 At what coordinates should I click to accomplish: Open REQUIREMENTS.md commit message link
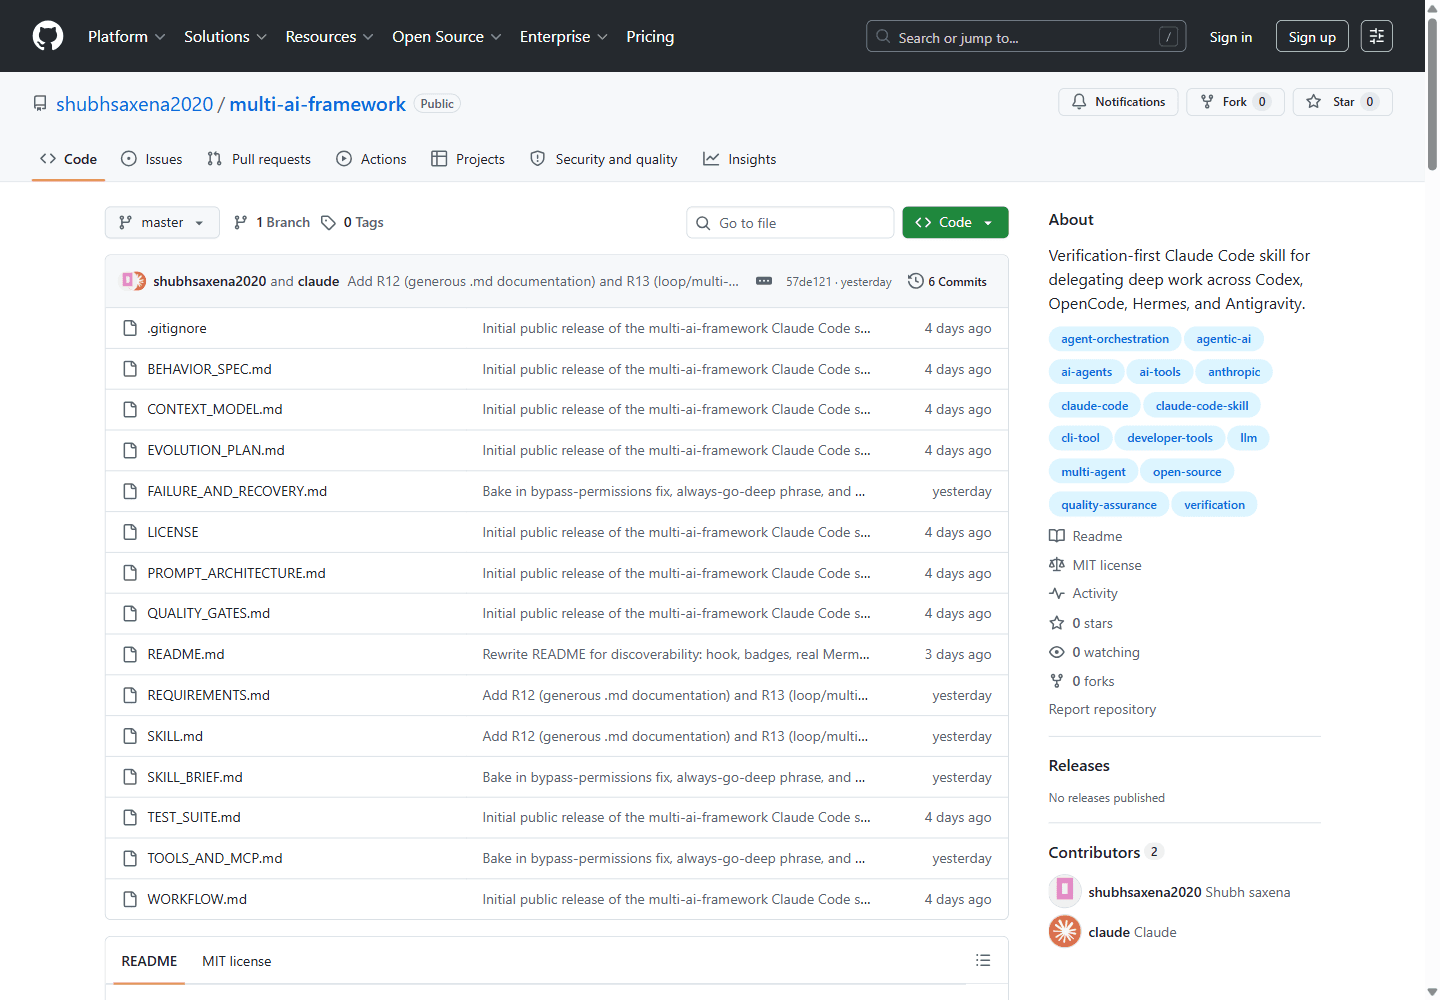[675, 695]
